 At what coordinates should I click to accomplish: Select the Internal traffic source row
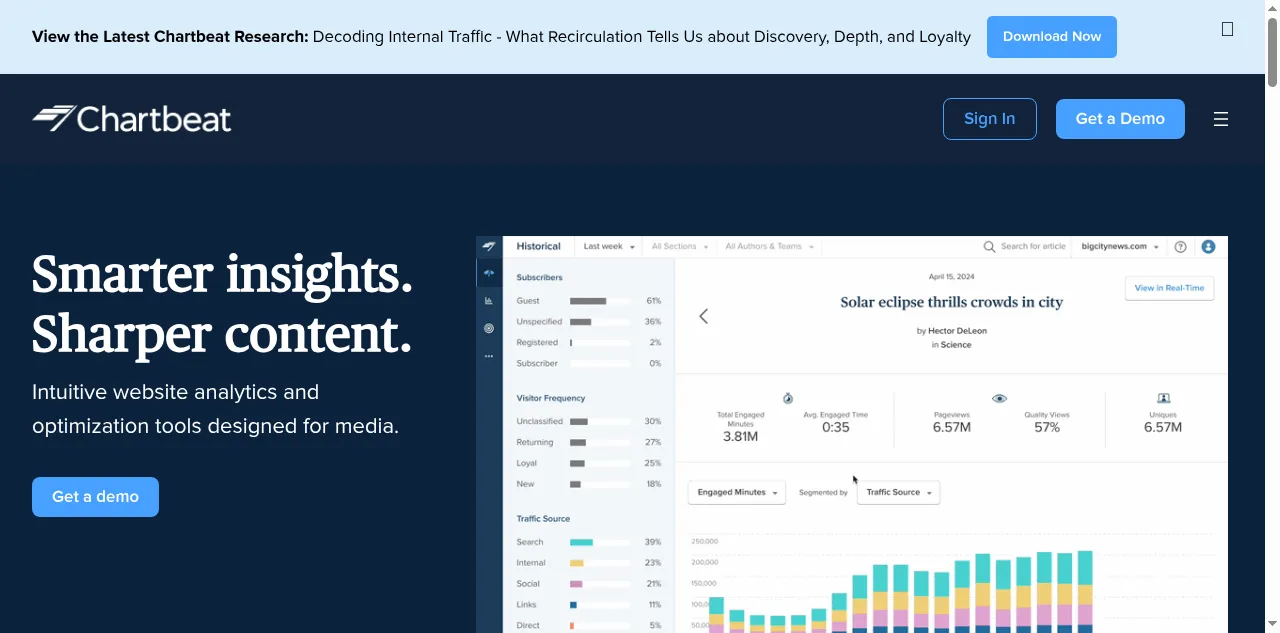click(588, 563)
